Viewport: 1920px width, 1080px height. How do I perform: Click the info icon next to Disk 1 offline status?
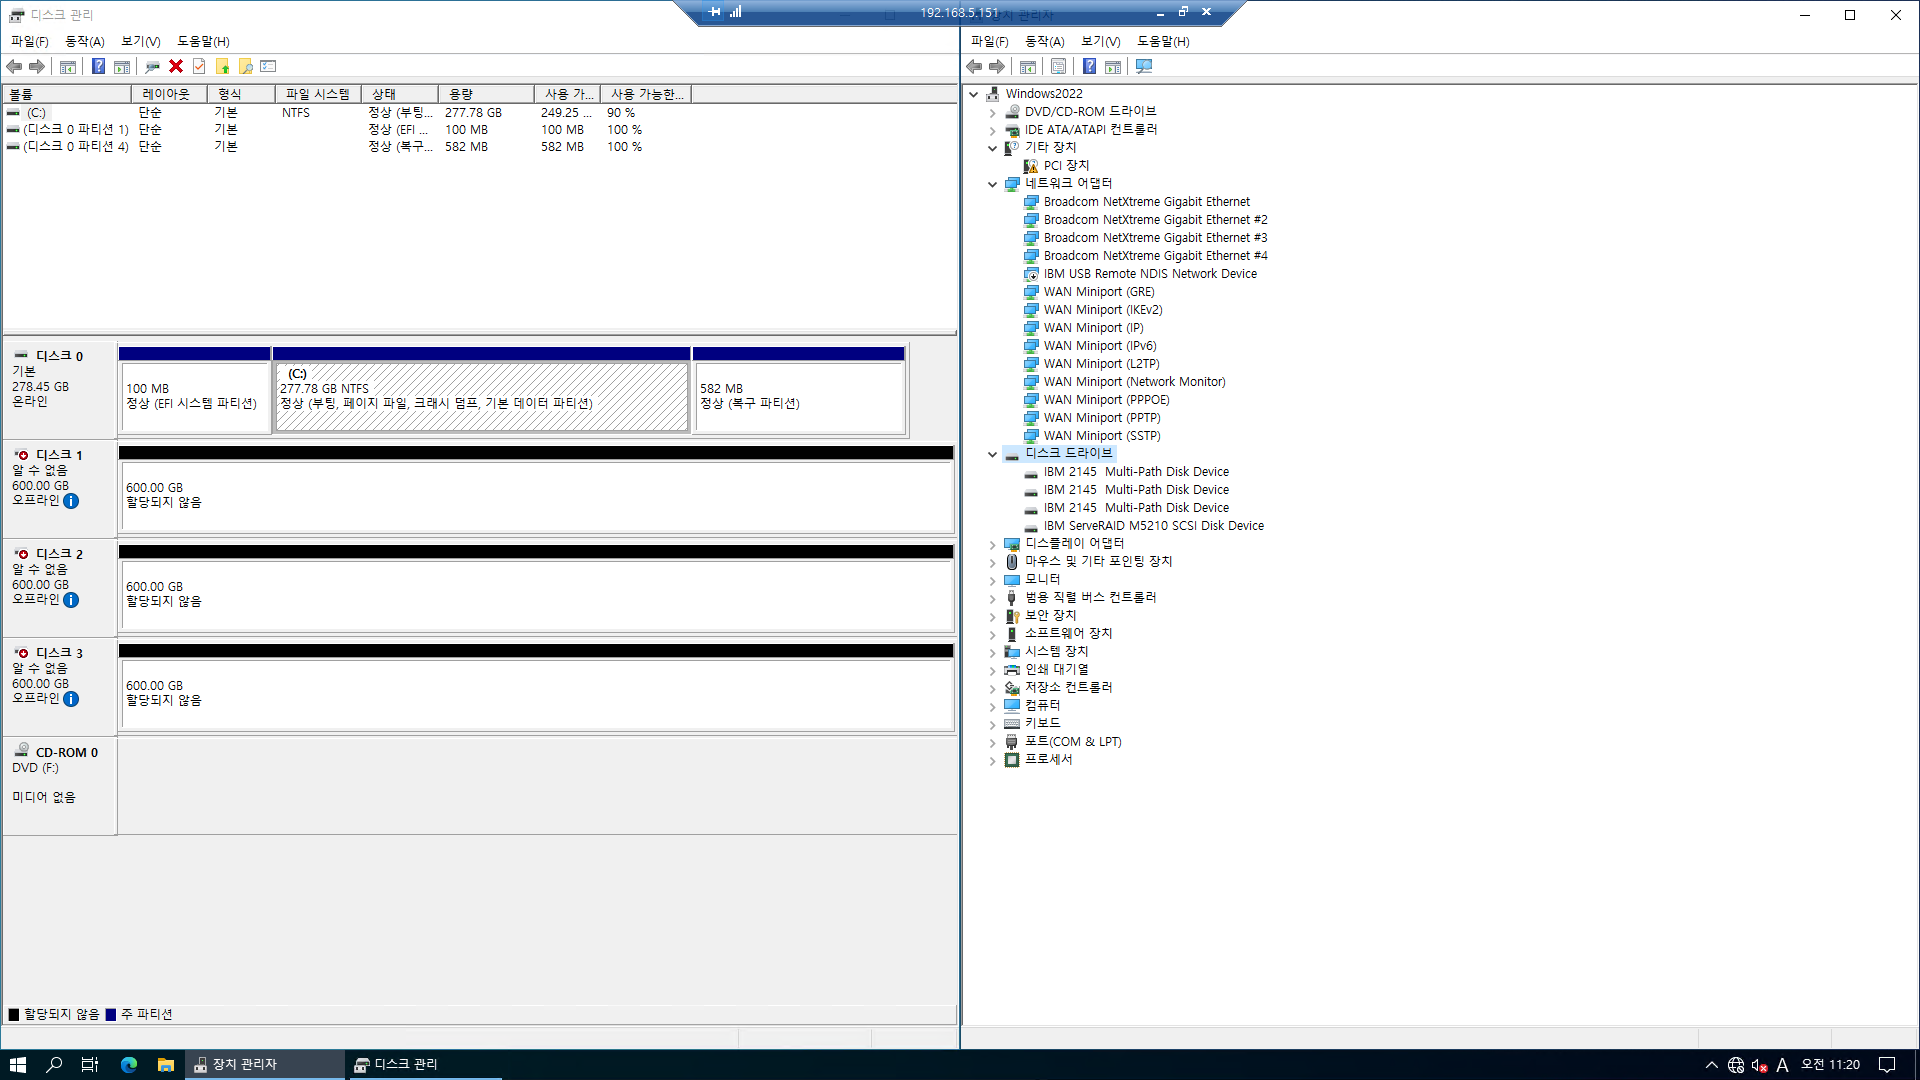(71, 501)
